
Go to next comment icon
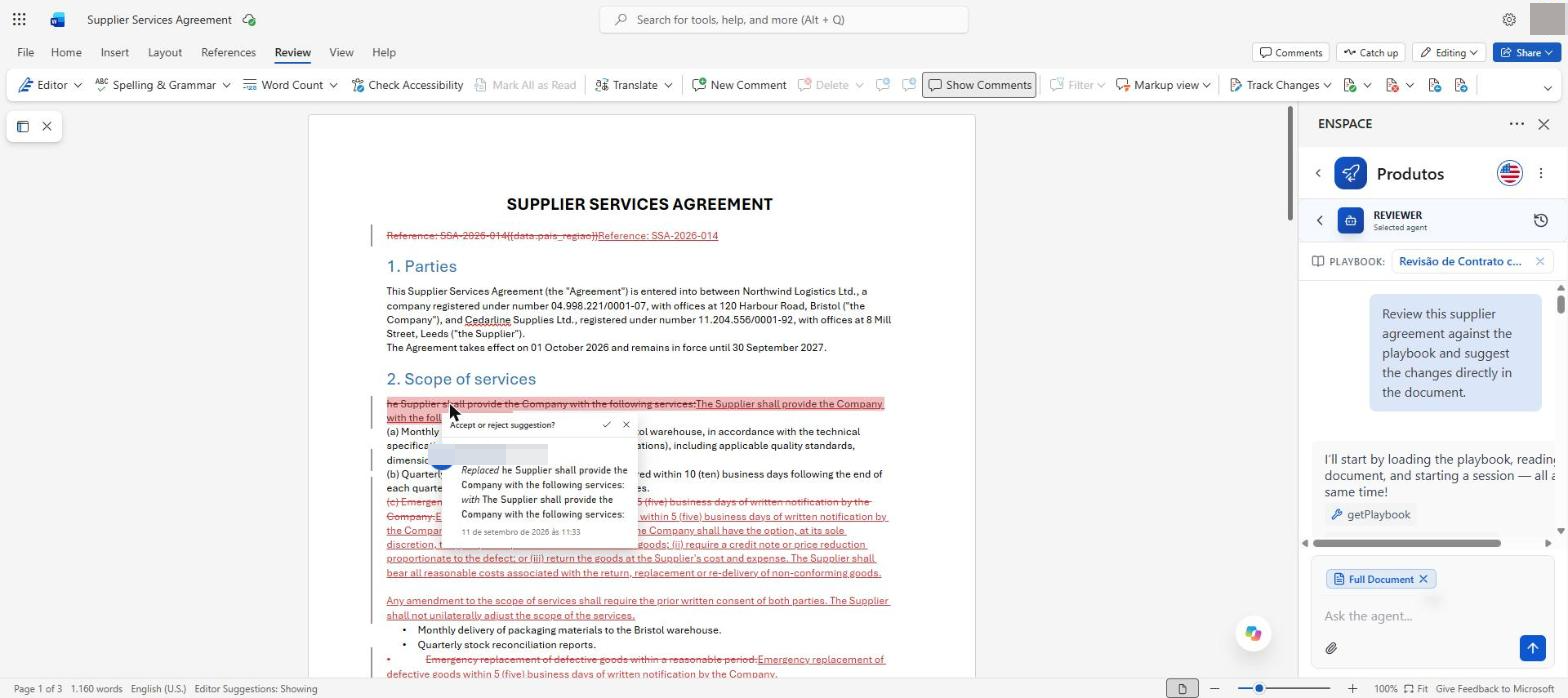[909, 85]
